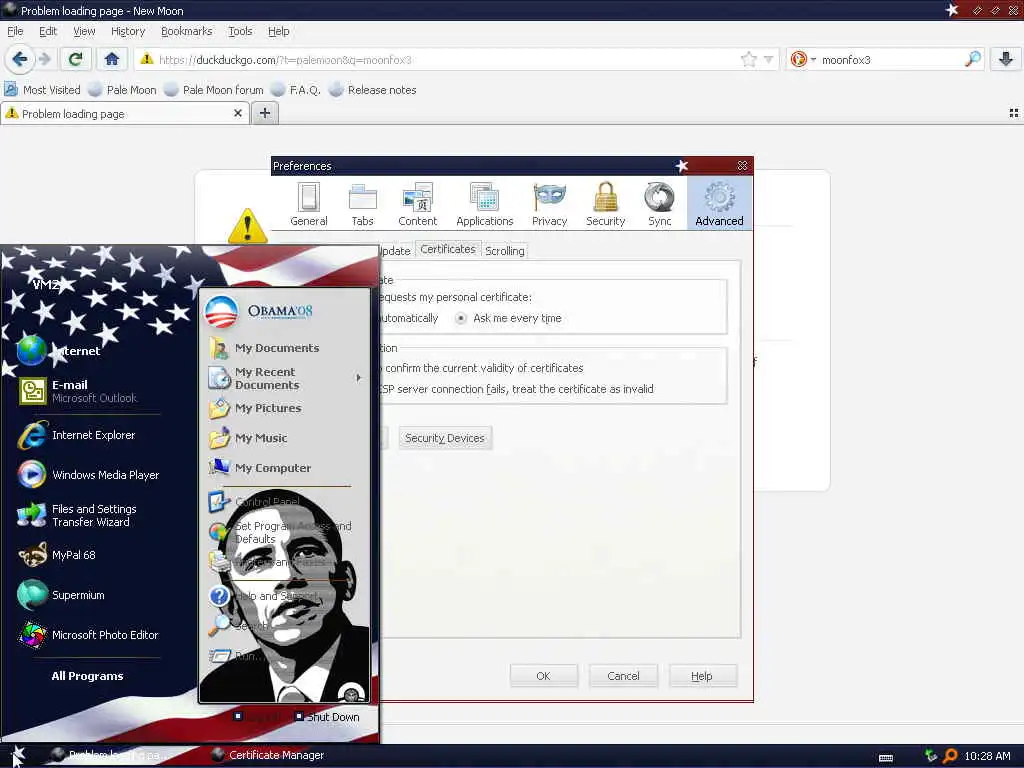Open the View menu
The height and width of the screenshot is (768, 1024).
(84, 31)
